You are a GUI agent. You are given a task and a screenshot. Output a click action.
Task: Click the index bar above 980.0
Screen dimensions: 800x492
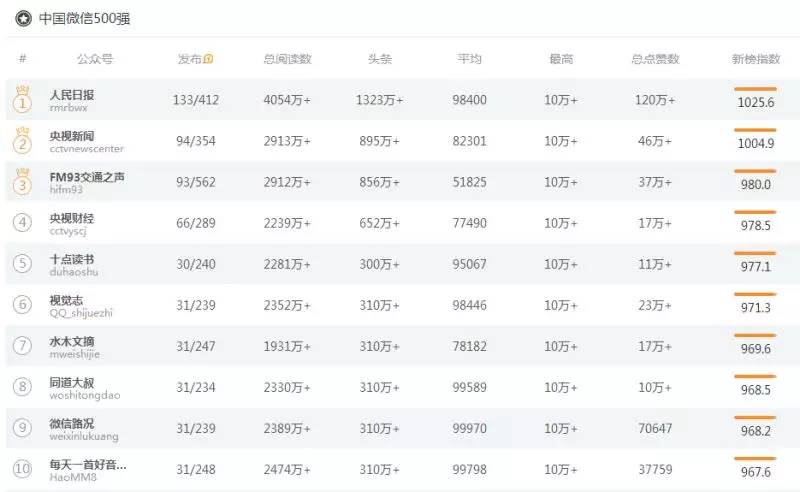[x=755, y=171]
